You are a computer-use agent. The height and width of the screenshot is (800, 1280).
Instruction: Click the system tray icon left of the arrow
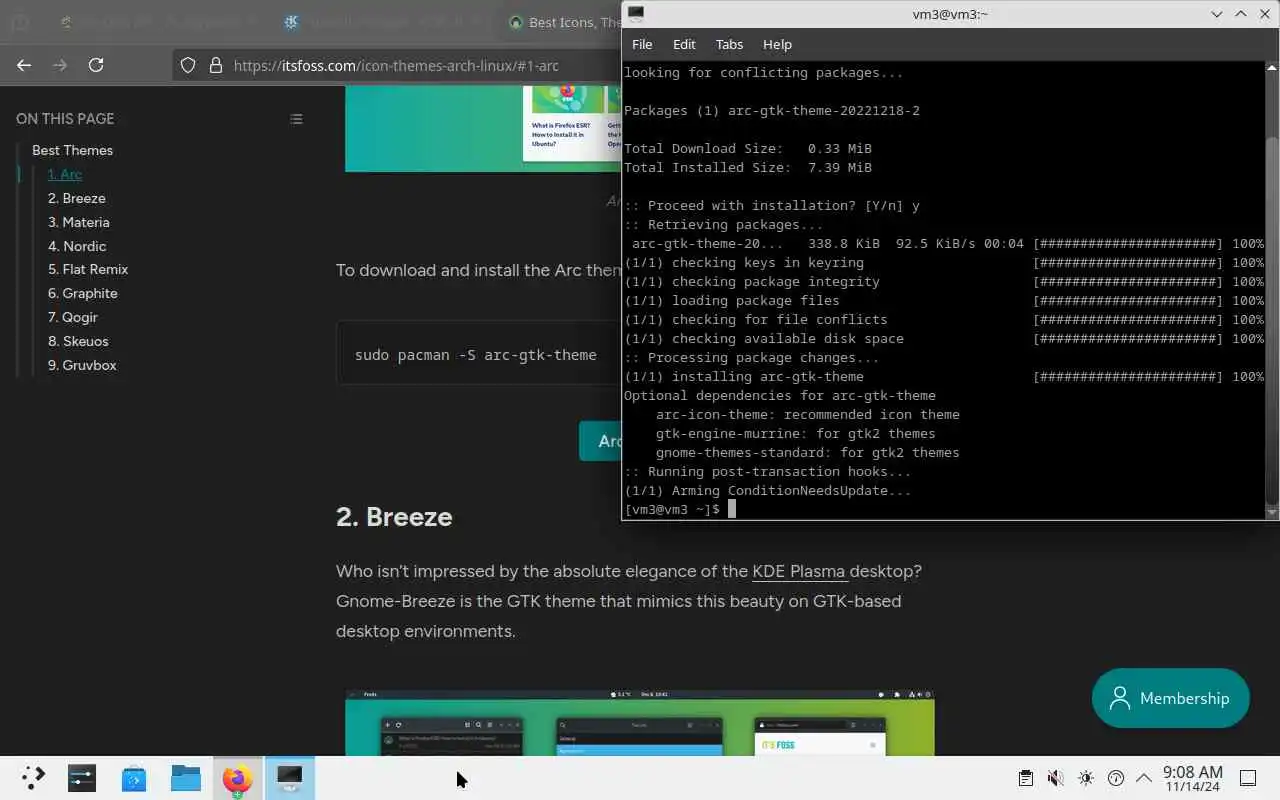(x=1116, y=778)
